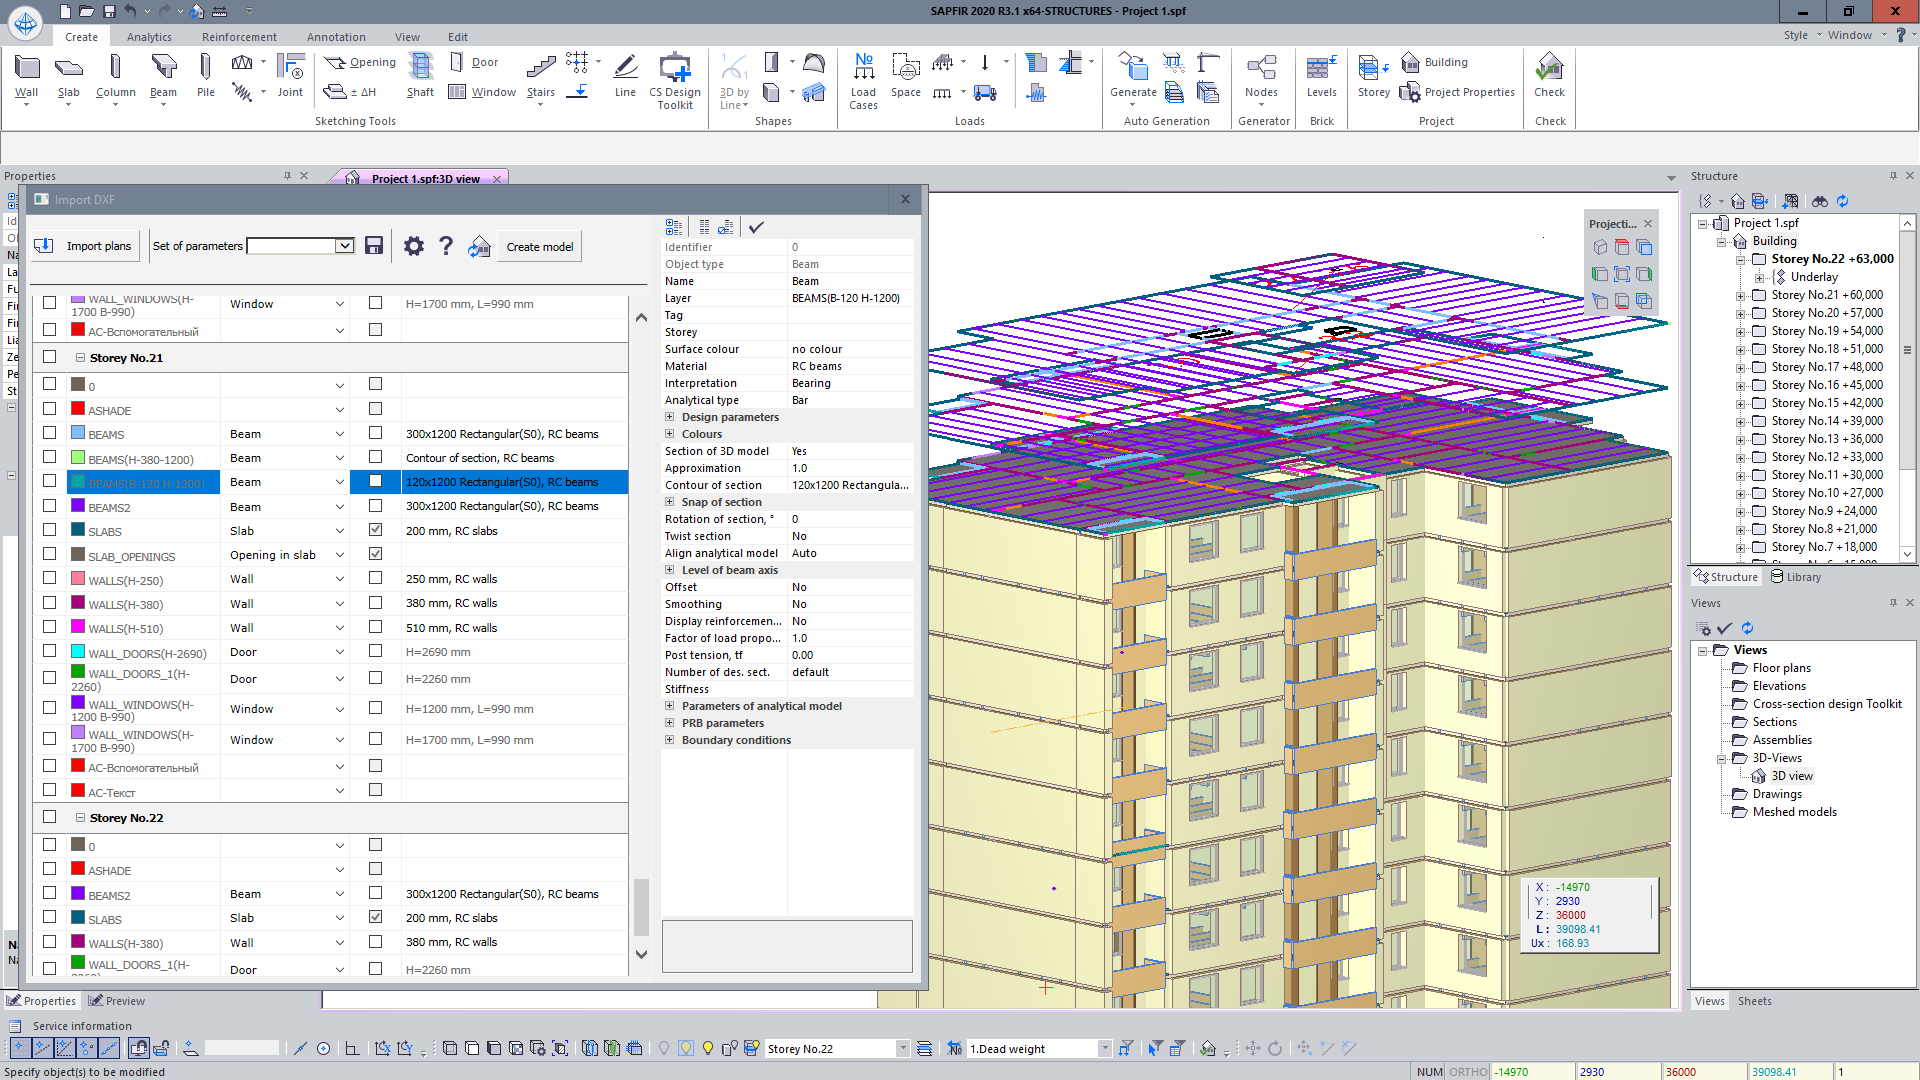Expand the Design parameters property group
Image resolution: width=1920 pixels, height=1080 pixels.
tap(670, 417)
